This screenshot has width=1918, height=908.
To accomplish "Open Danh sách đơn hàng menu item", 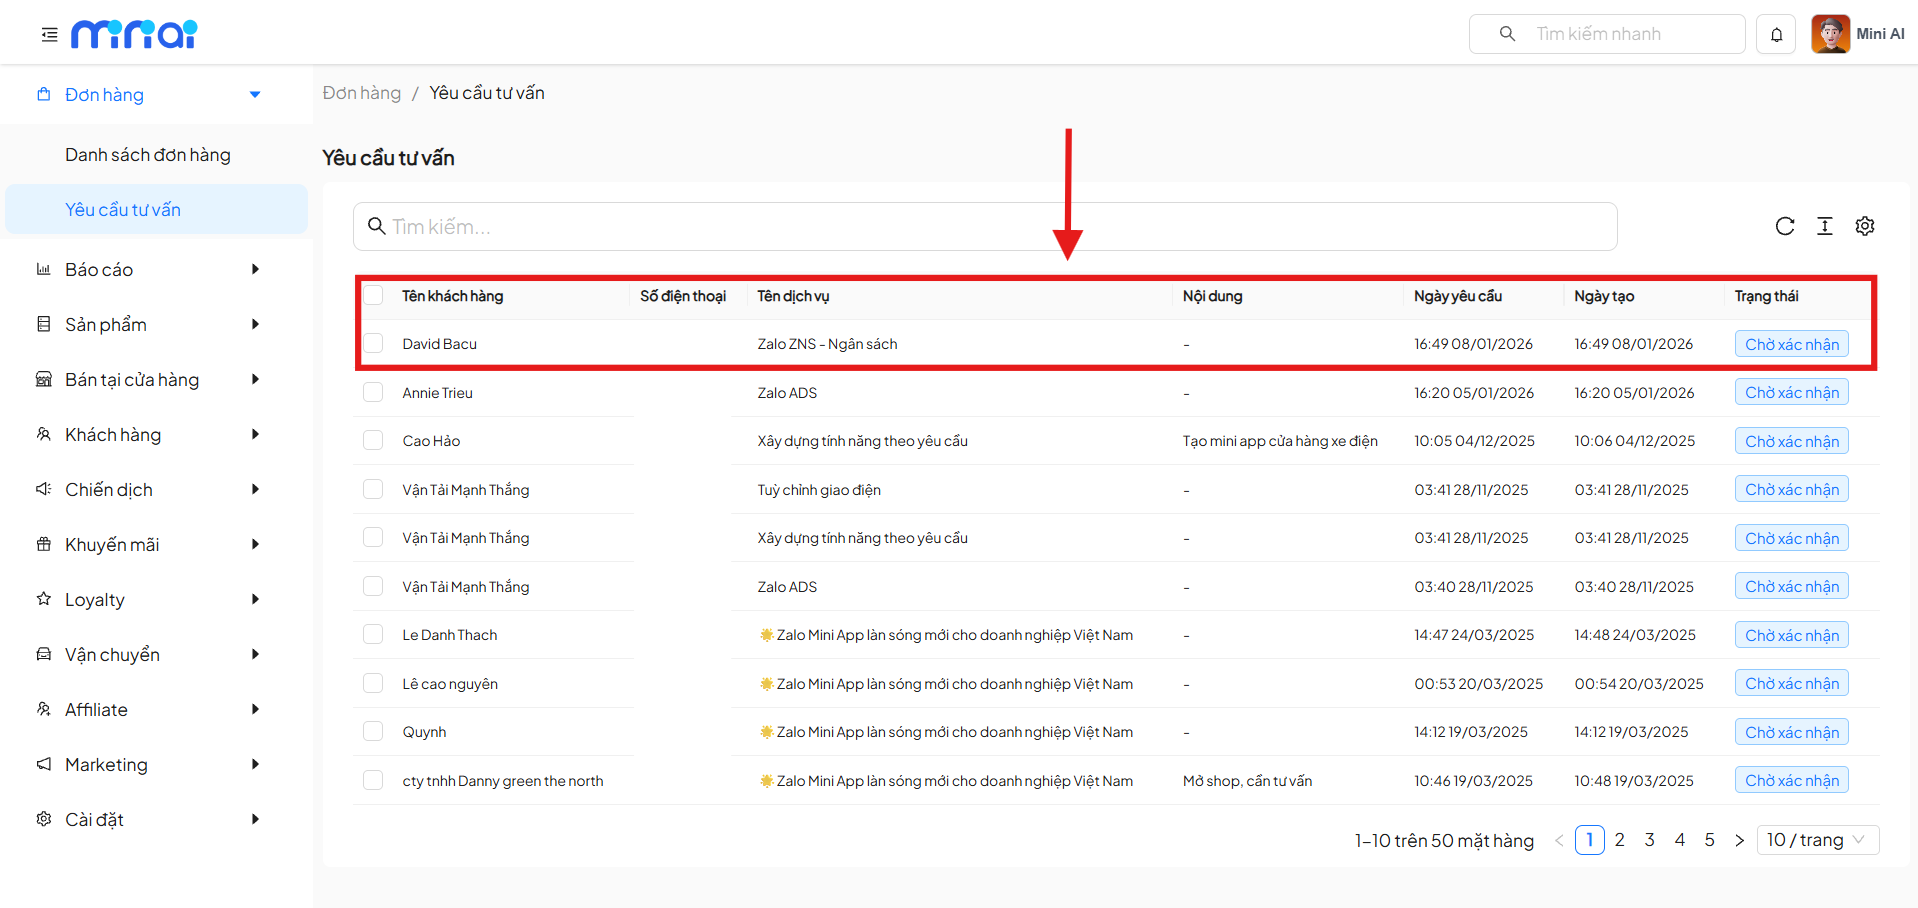I will (x=148, y=155).
